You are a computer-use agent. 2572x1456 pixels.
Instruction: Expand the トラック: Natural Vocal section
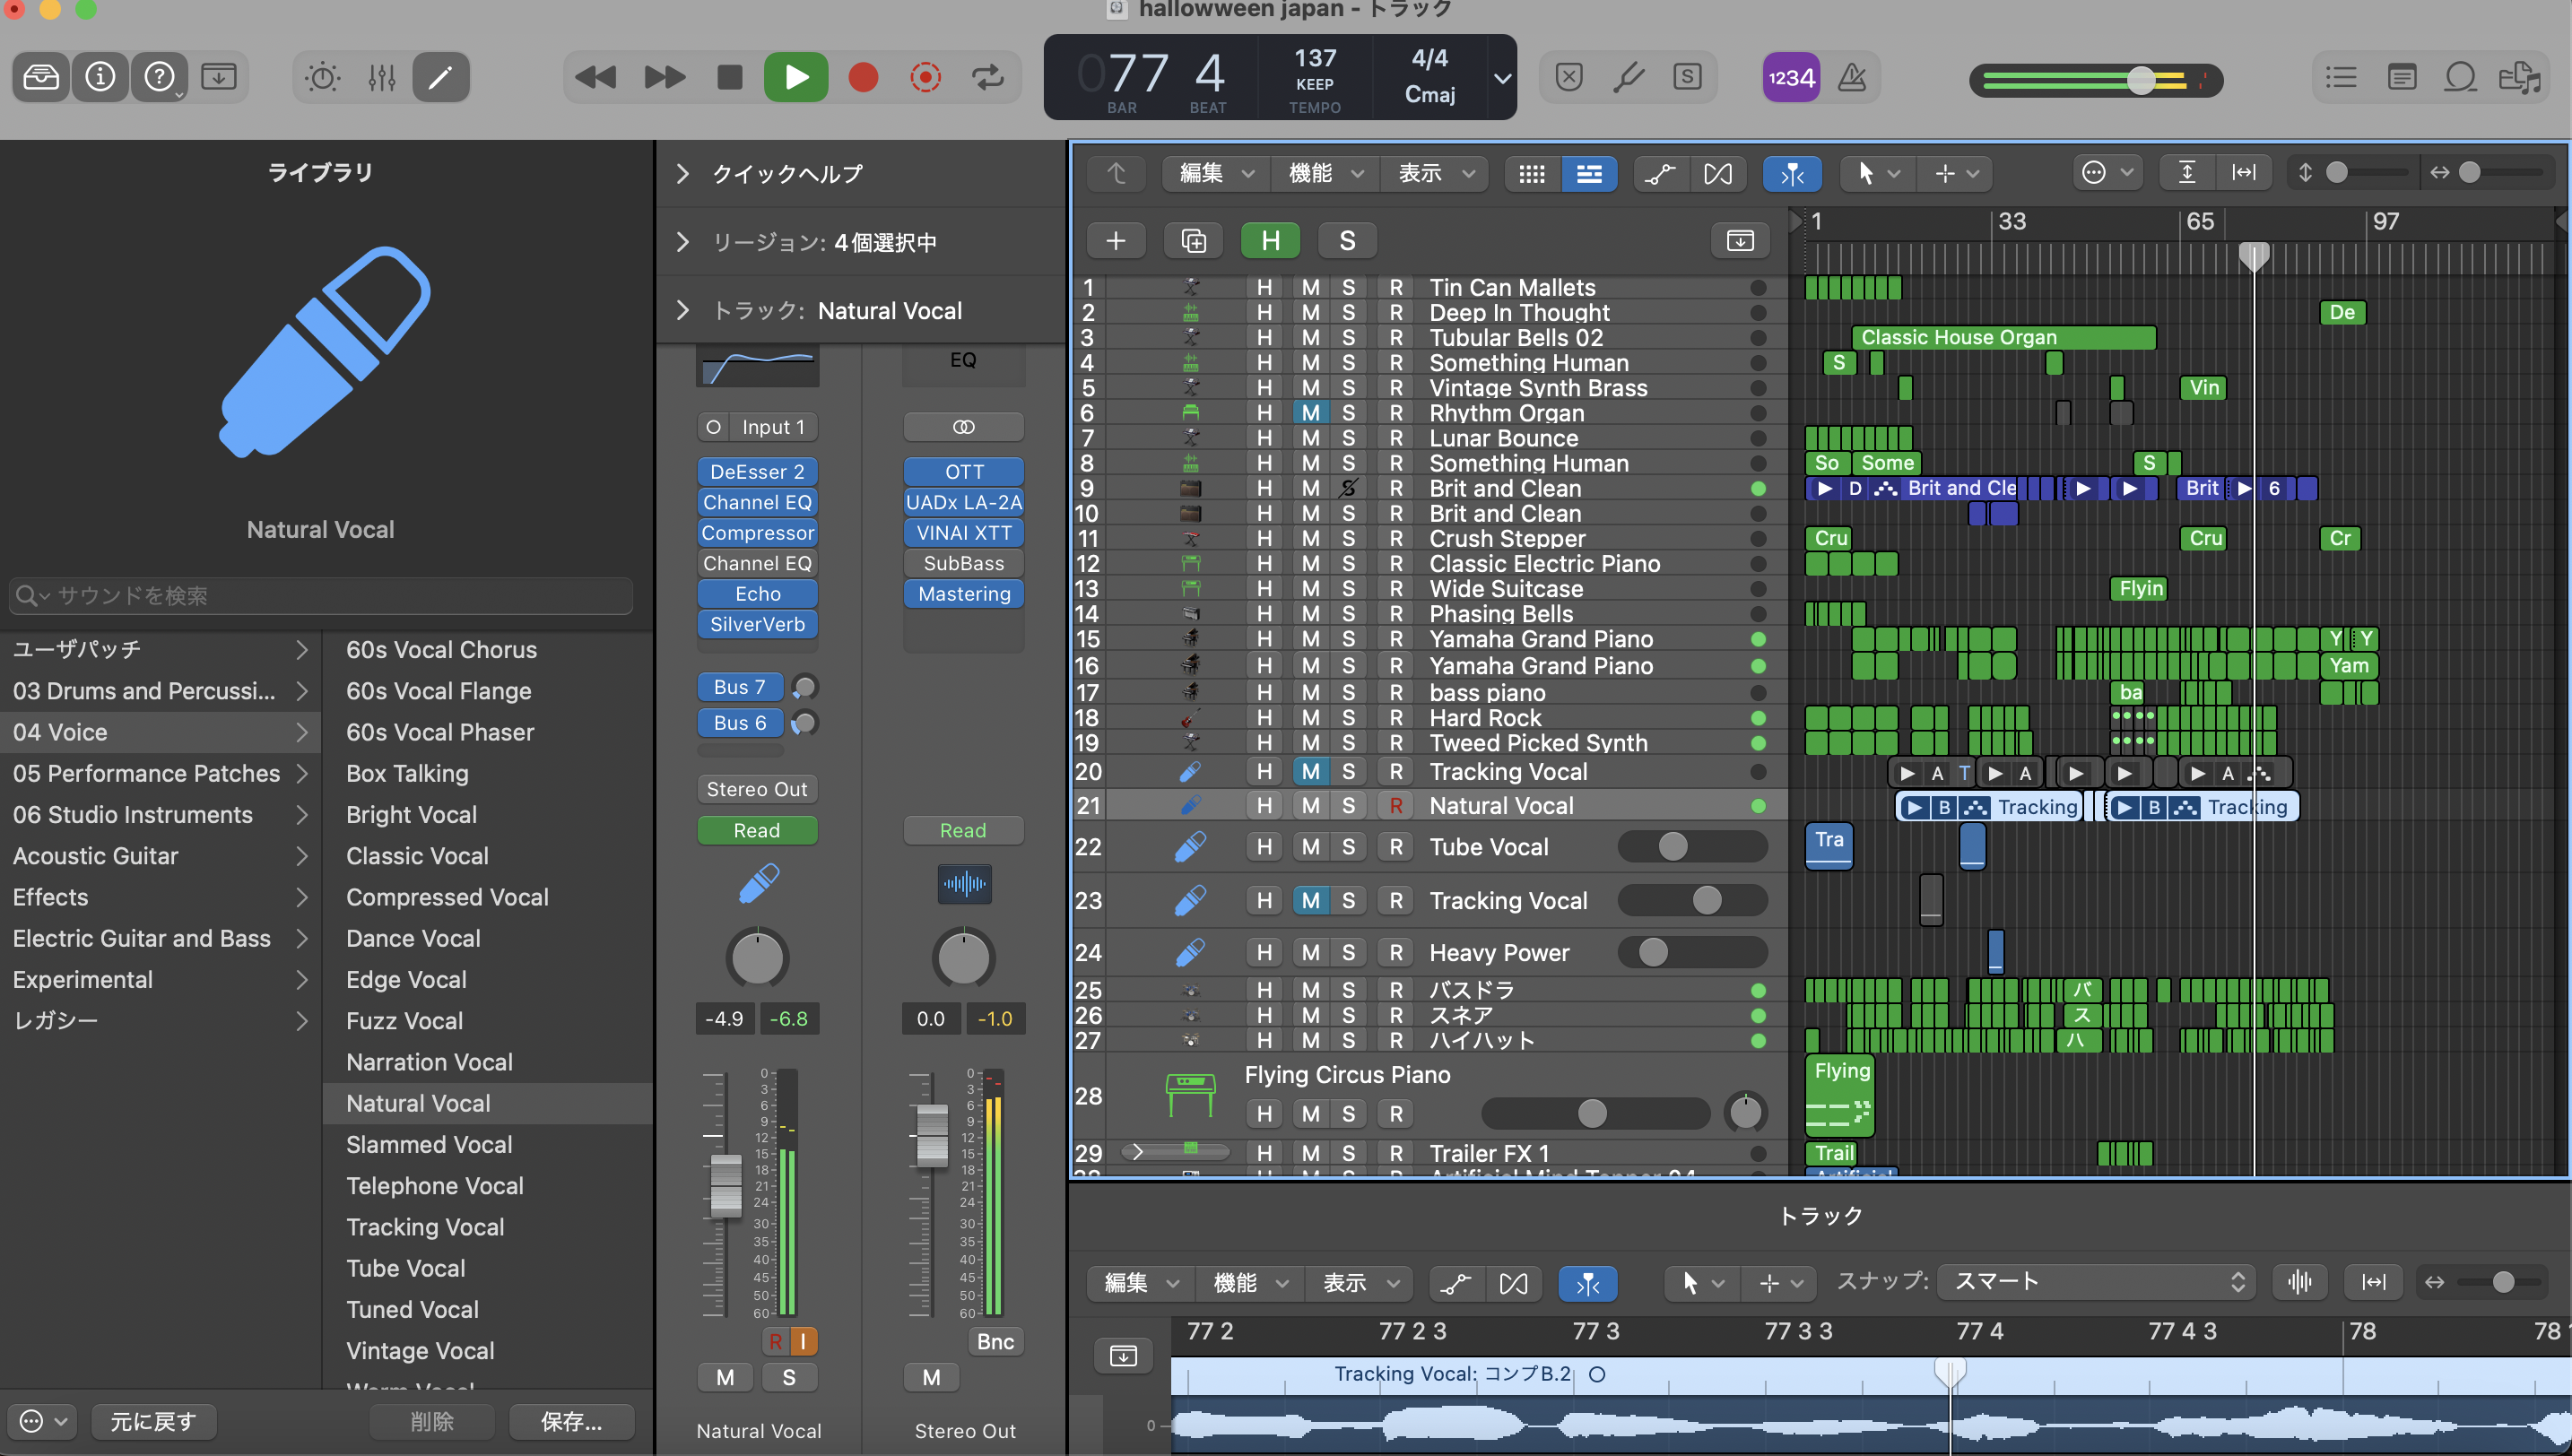[683, 311]
